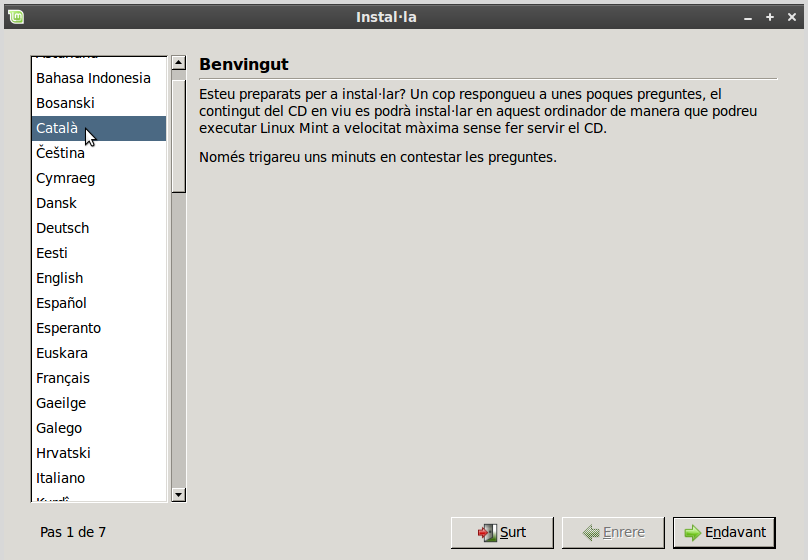Maximize the Instal·la window with plus button
Image resolution: width=808 pixels, height=560 pixels.
770,17
